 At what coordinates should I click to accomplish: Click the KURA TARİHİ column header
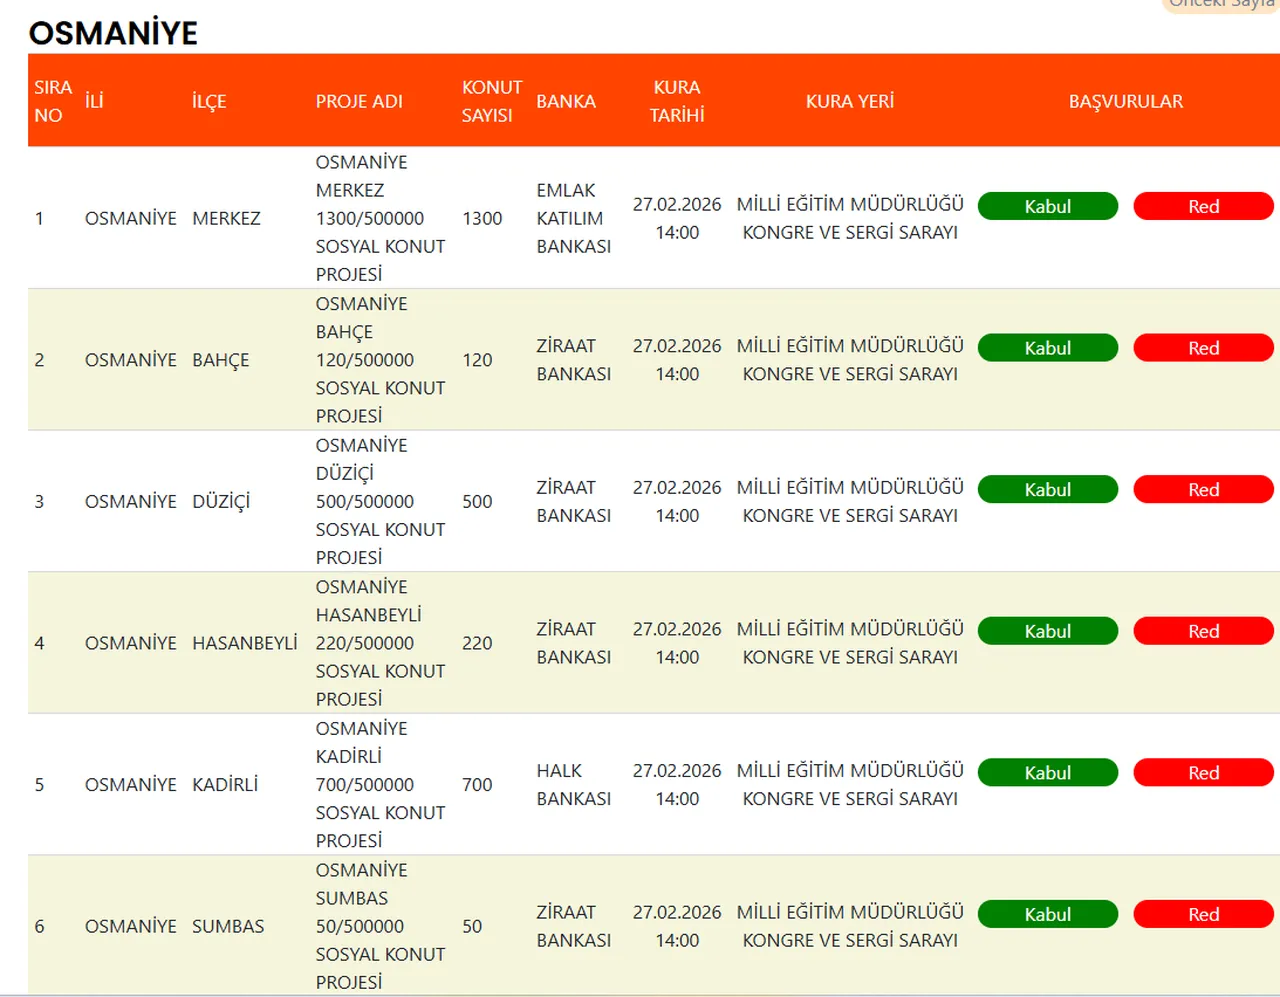pyautogui.click(x=677, y=101)
